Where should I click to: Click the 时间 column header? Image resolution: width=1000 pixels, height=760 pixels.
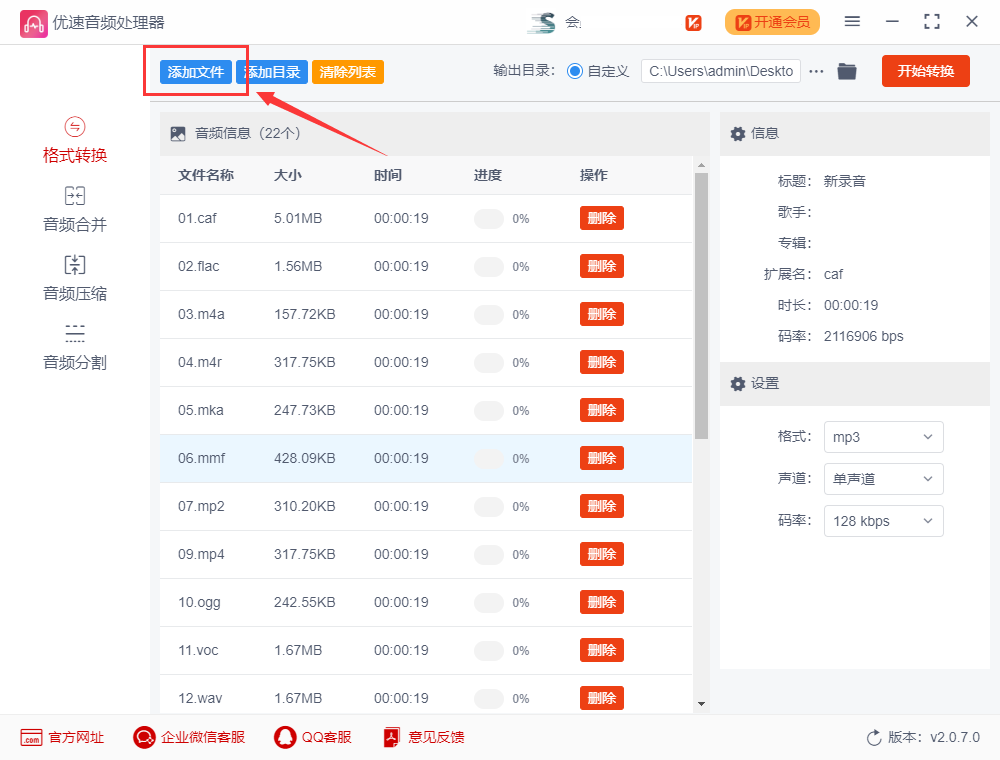tap(388, 175)
